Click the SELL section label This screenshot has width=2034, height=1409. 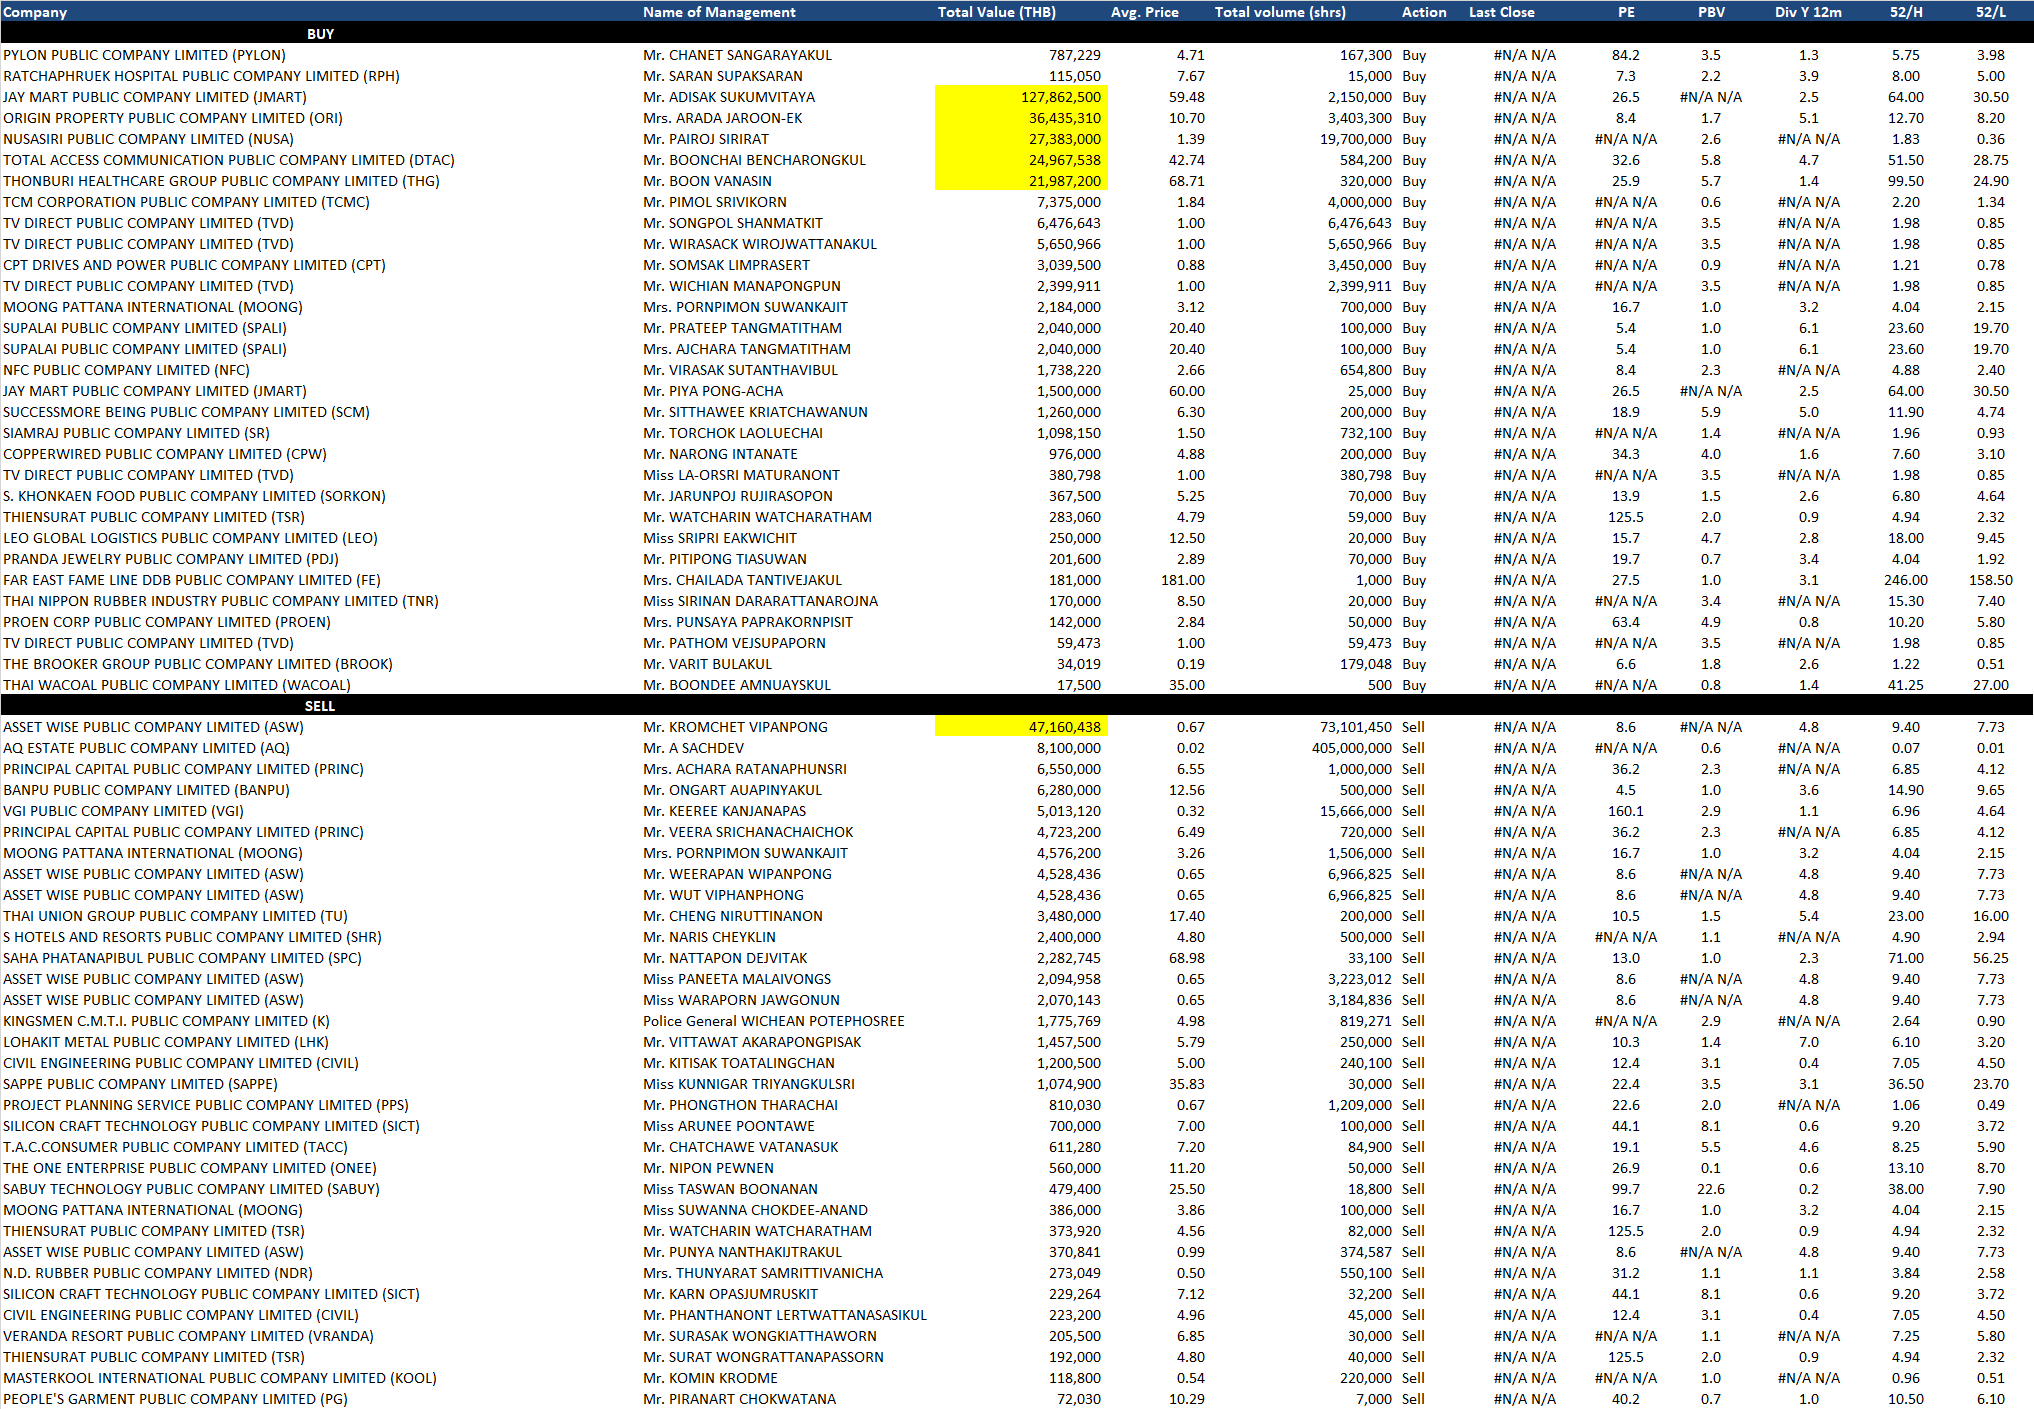(320, 706)
